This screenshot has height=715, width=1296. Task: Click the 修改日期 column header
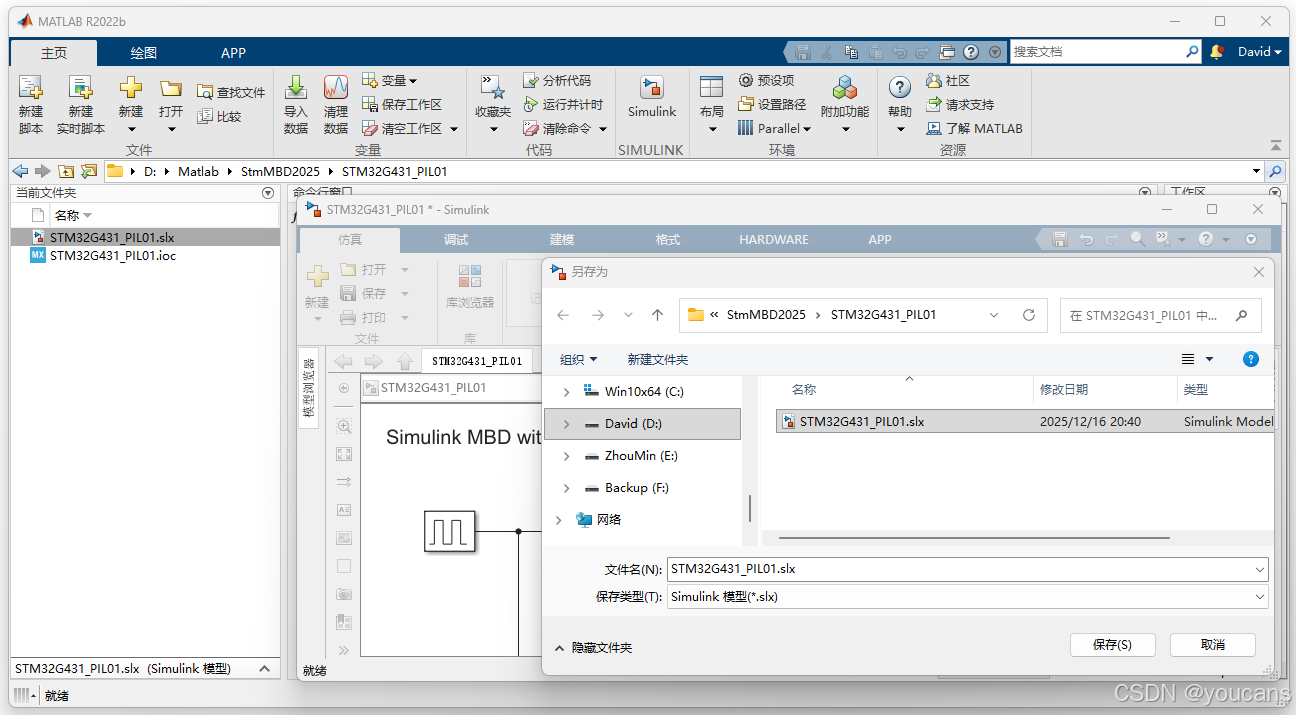pos(1064,390)
